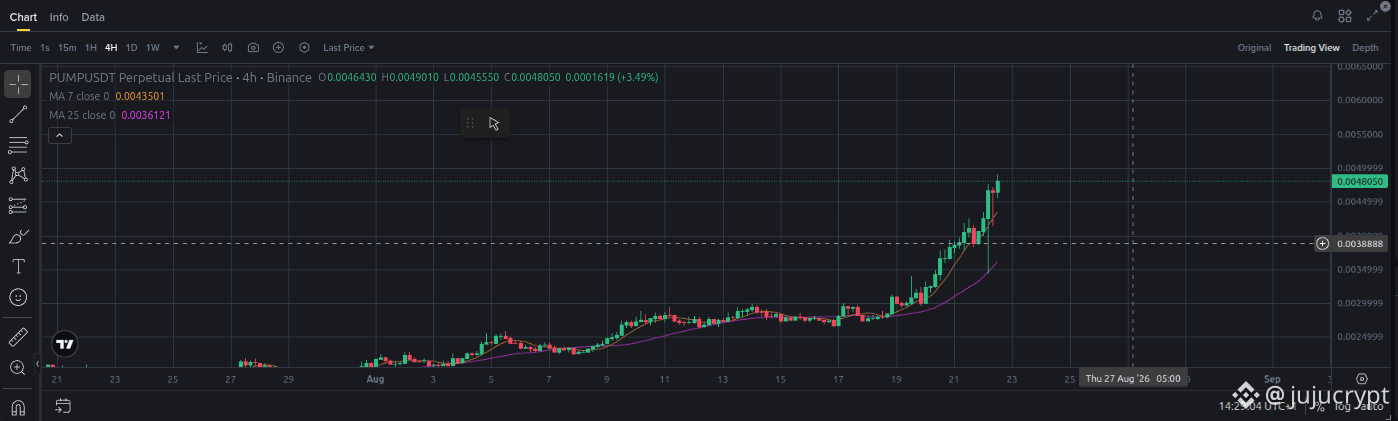Open chart settings hexagon in top toolbar
The image size is (1398, 421).
pos(304,47)
